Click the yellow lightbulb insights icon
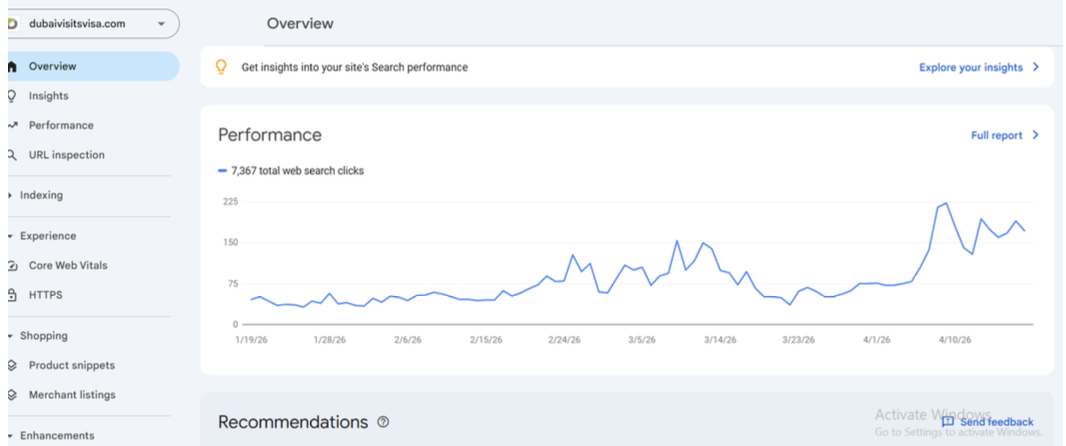Viewport: 1066px width, 446px height. click(x=221, y=67)
